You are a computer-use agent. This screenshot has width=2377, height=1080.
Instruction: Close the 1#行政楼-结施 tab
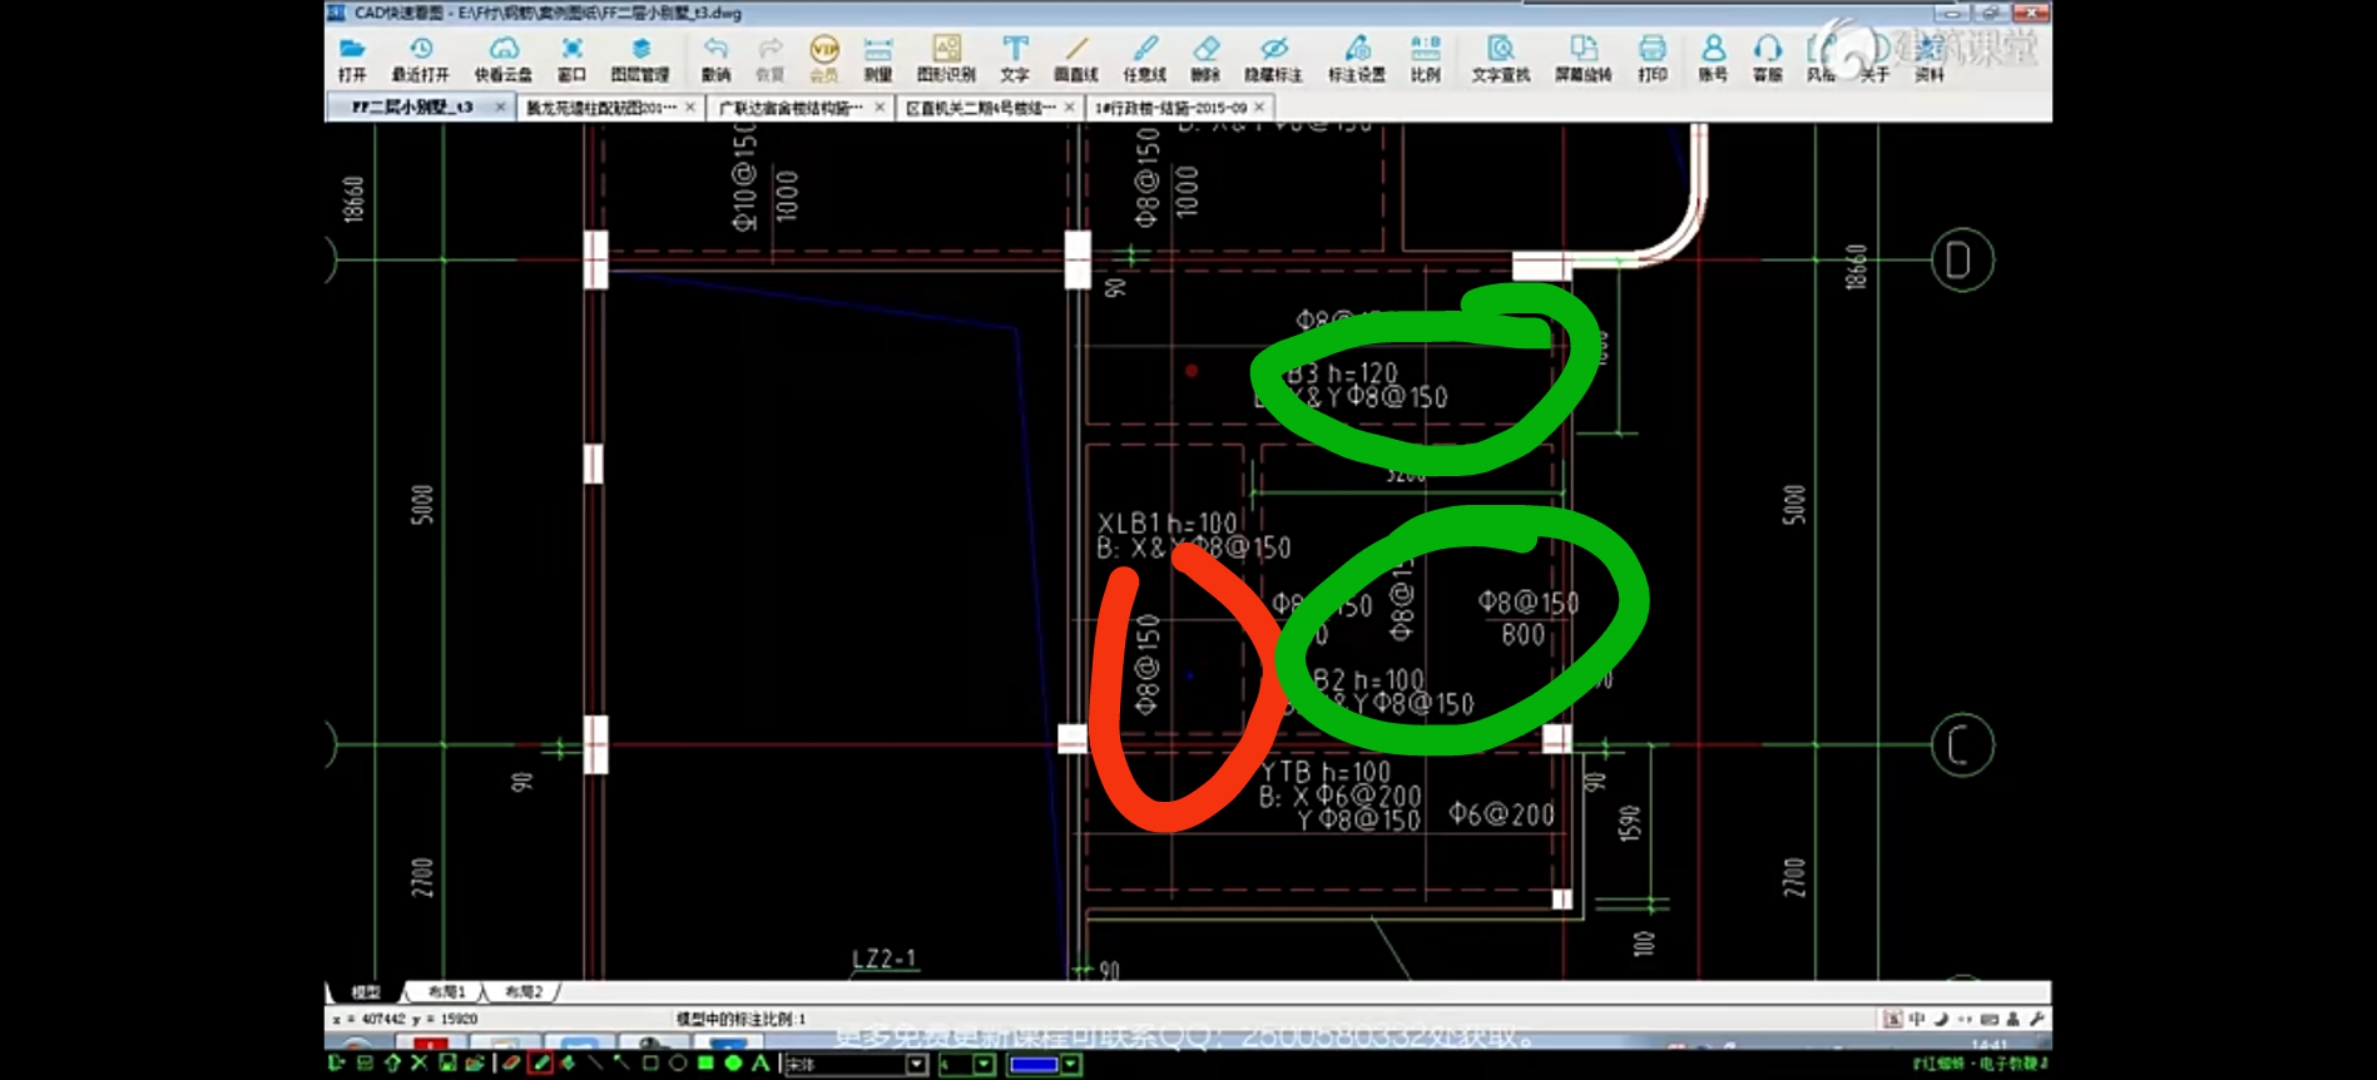1259,107
